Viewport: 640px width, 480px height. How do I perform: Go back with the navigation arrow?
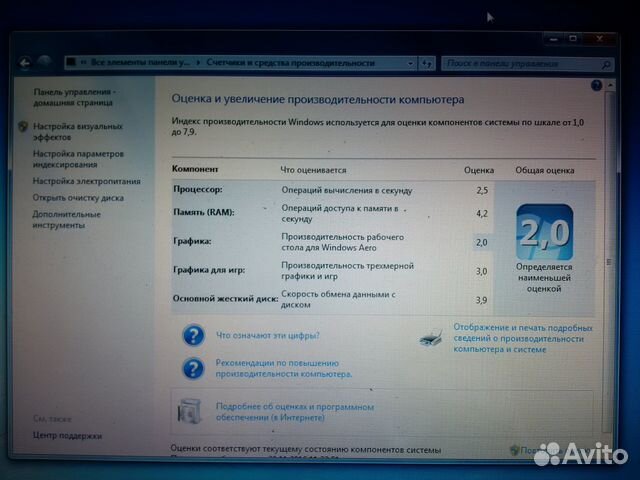point(24,63)
